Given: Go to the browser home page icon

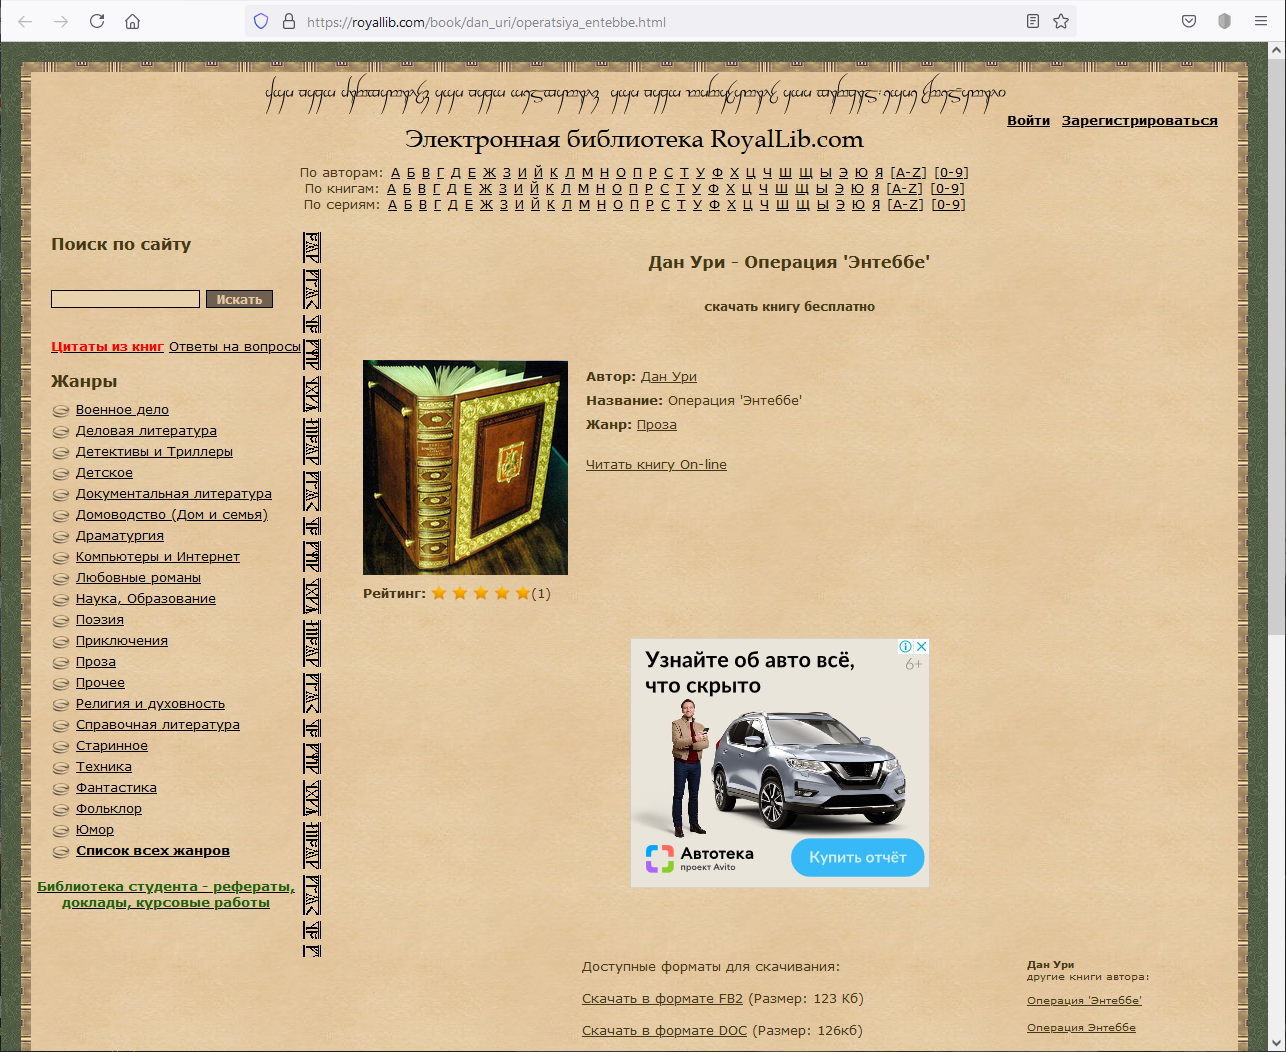Looking at the screenshot, I should click(x=132, y=21).
